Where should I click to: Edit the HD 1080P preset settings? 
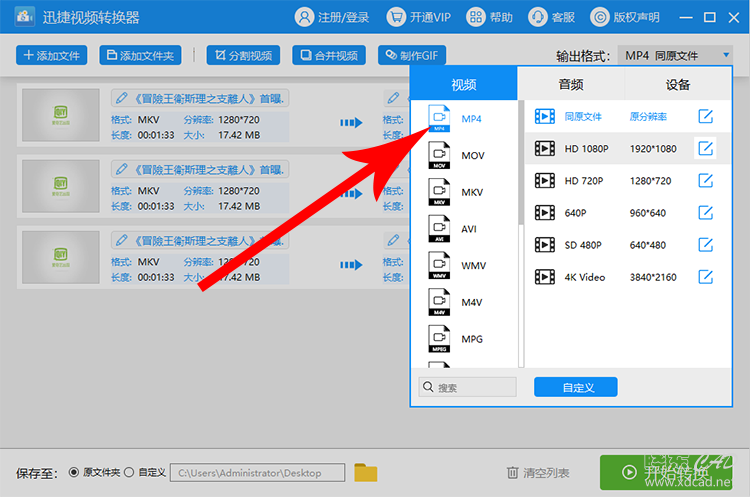[706, 148]
